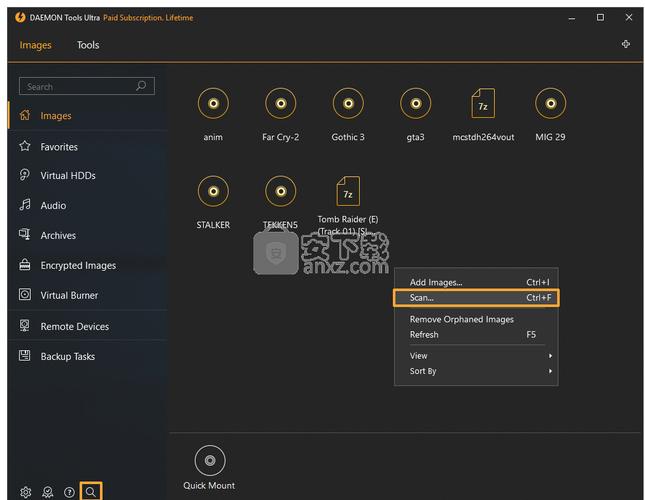Open Remote Devices section
Image resolution: width=645 pixels, height=500 pixels.
(88, 326)
